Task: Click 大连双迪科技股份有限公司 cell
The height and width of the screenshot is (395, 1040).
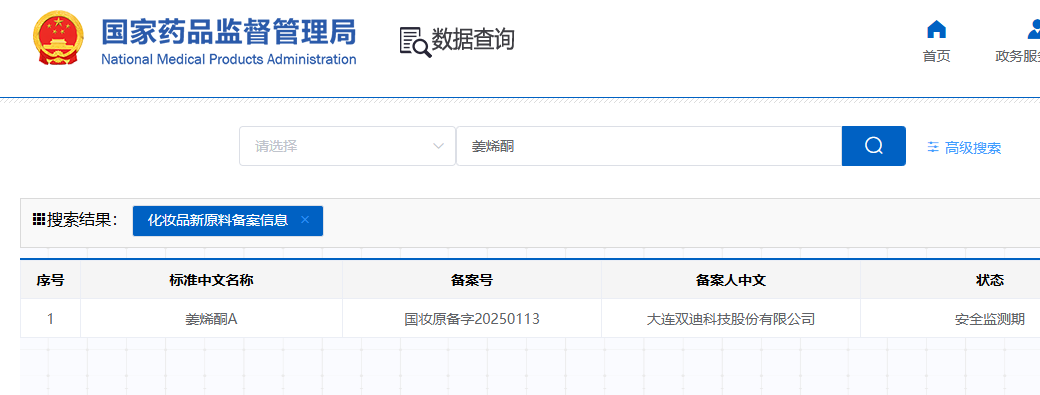Action: [731, 319]
